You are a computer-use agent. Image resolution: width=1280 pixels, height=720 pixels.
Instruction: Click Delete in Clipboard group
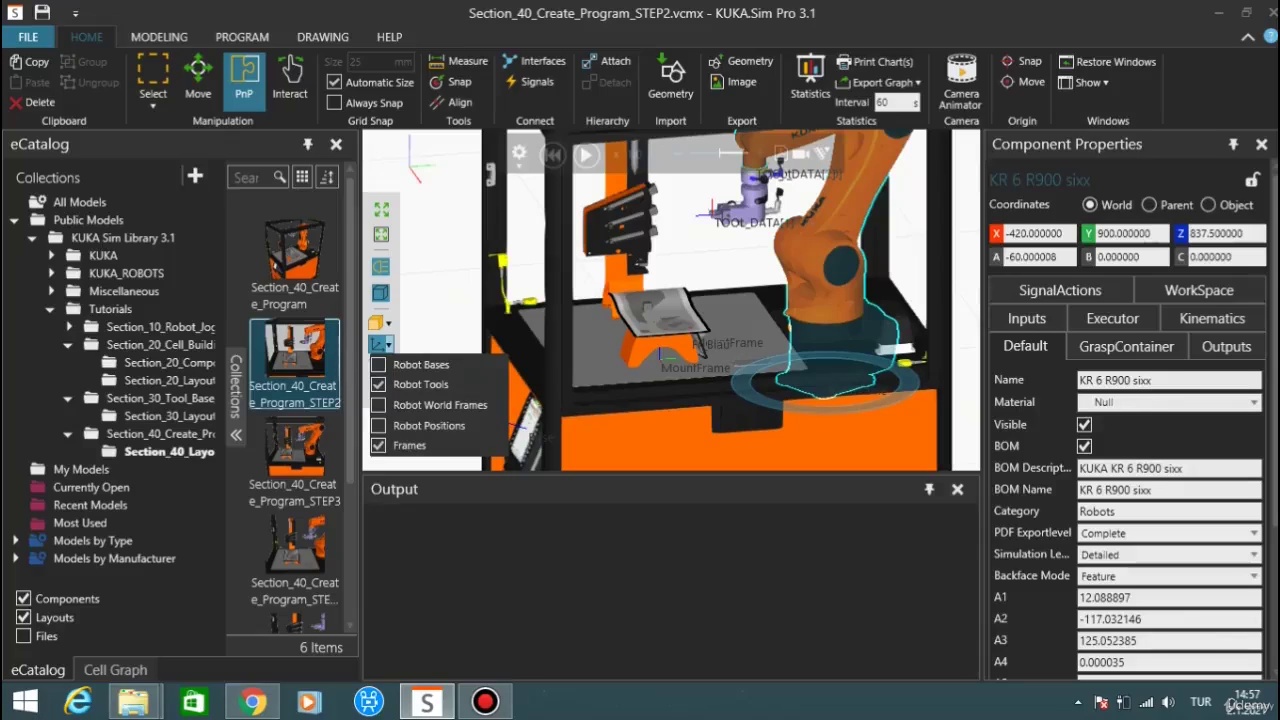32,102
